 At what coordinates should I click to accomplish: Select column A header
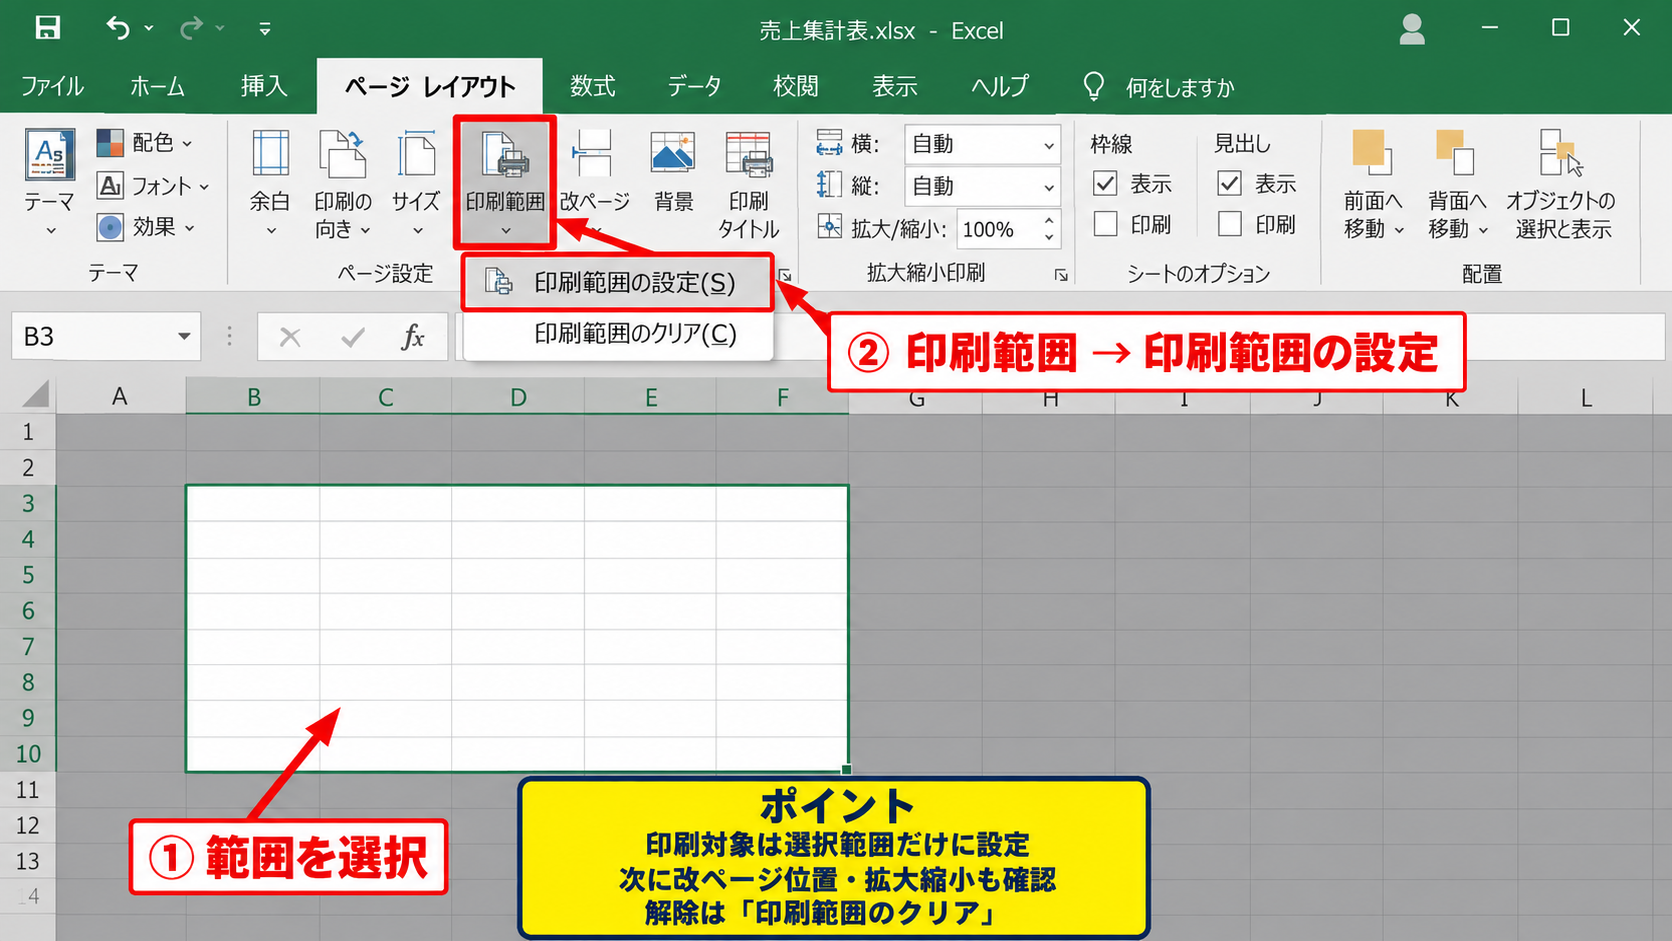tap(120, 397)
